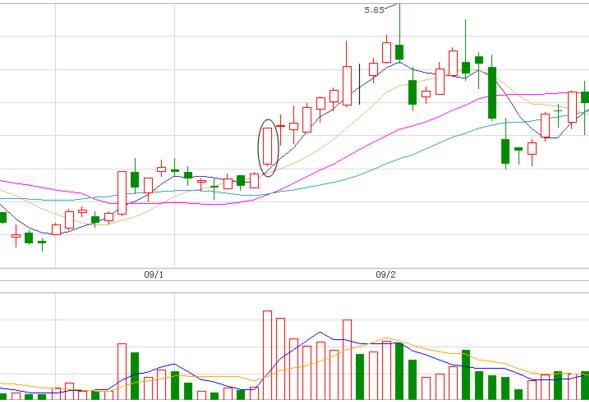
Task: Select the orange moving average line on volume panel
Action: [387, 338]
